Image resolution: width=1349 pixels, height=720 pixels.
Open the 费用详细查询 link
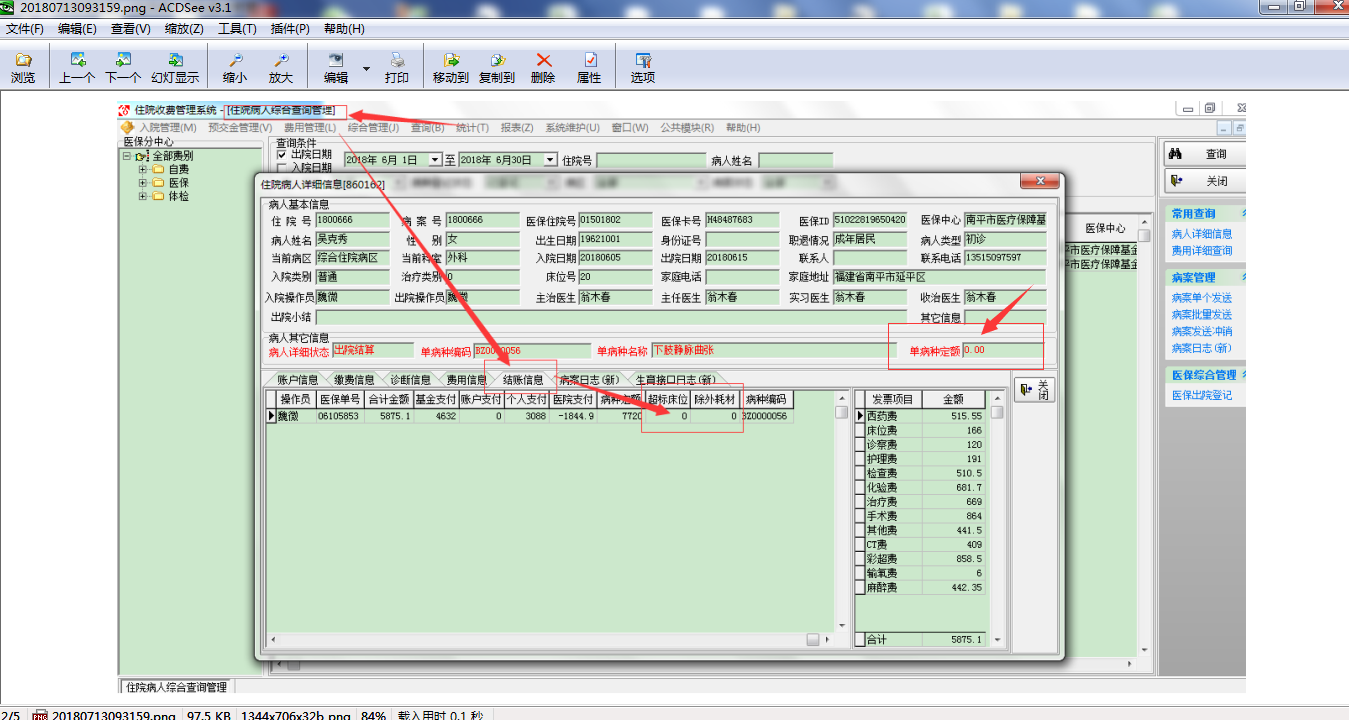click(x=1202, y=250)
